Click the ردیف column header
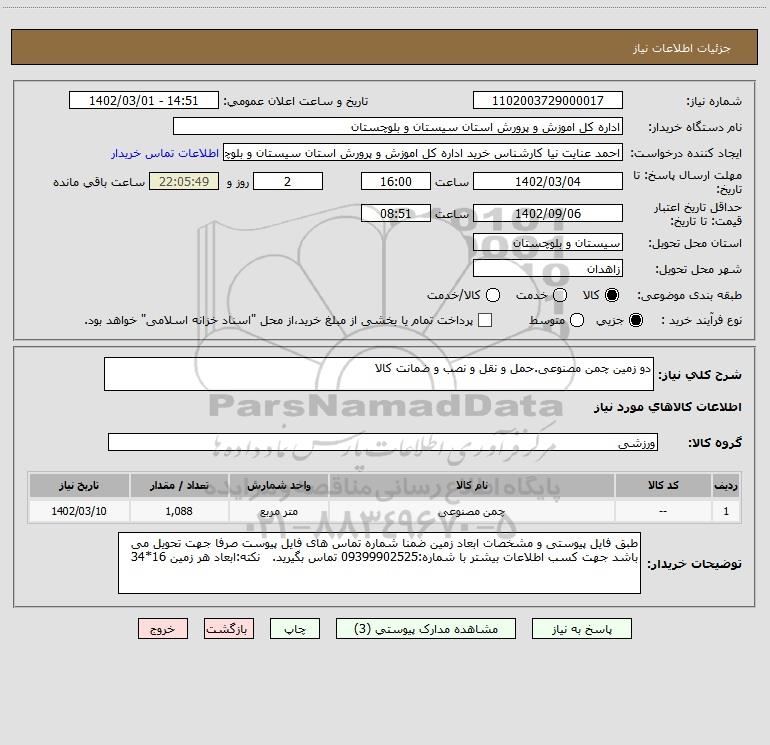This screenshot has height=745, width=770. point(726,485)
